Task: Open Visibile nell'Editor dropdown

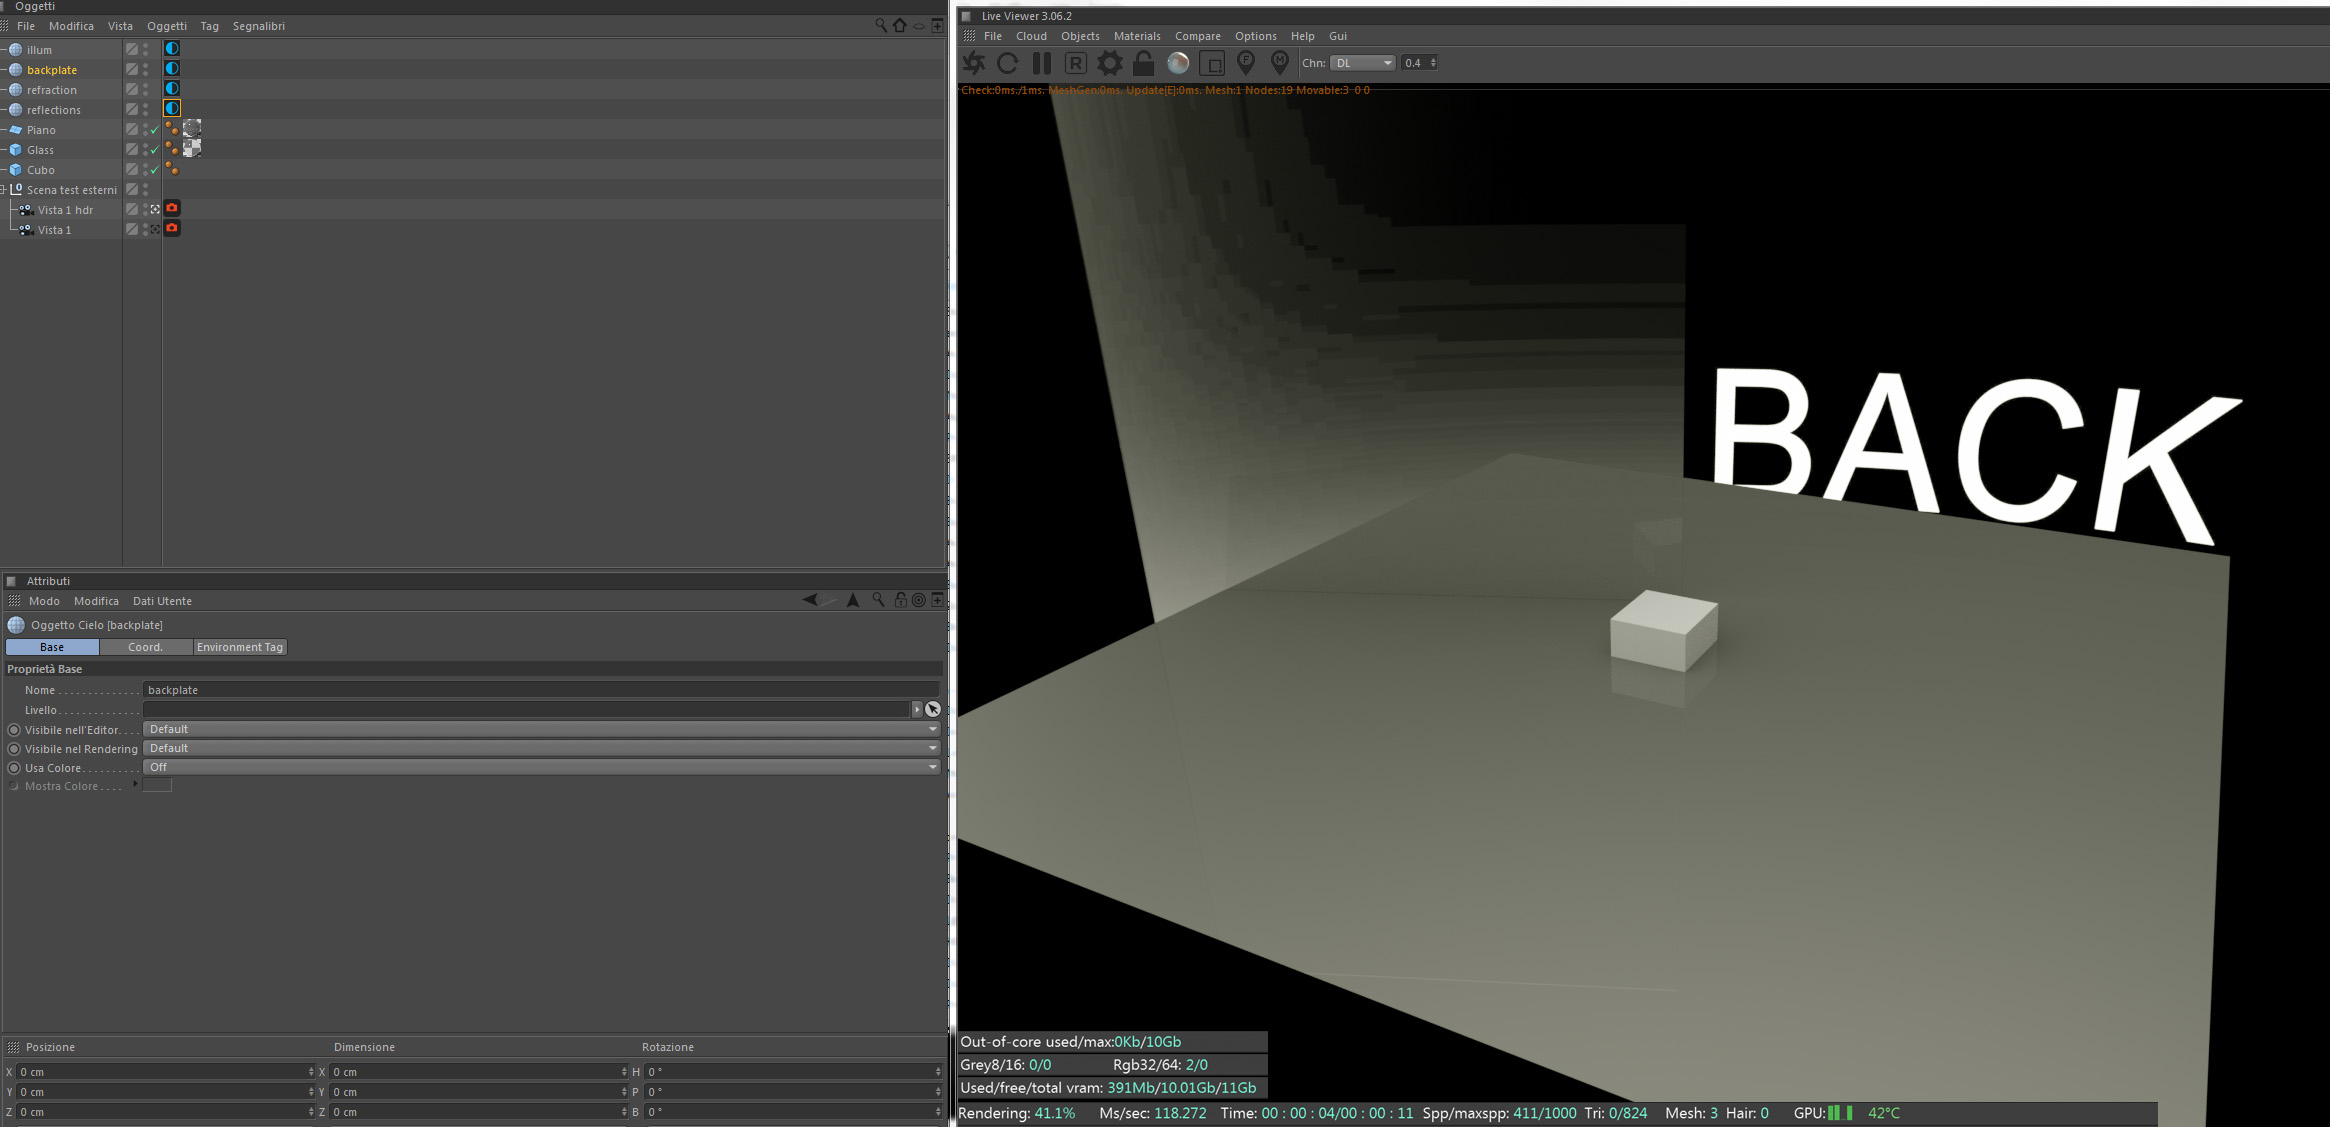Action: tap(541, 729)
